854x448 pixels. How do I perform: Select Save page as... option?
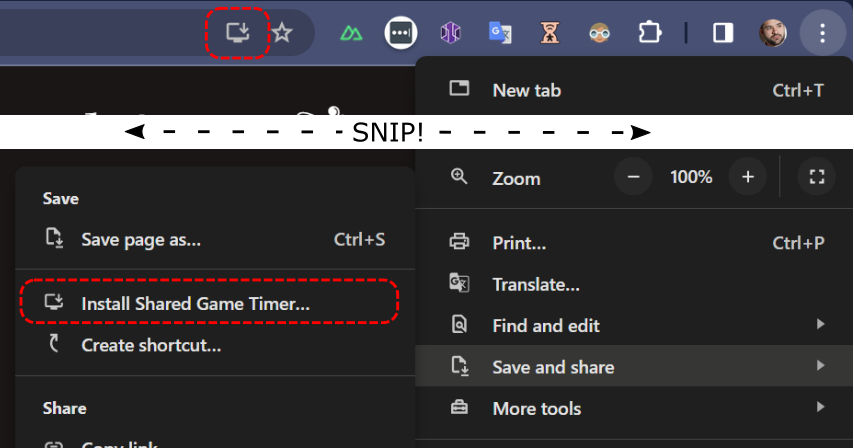click(x=141, y=240)
